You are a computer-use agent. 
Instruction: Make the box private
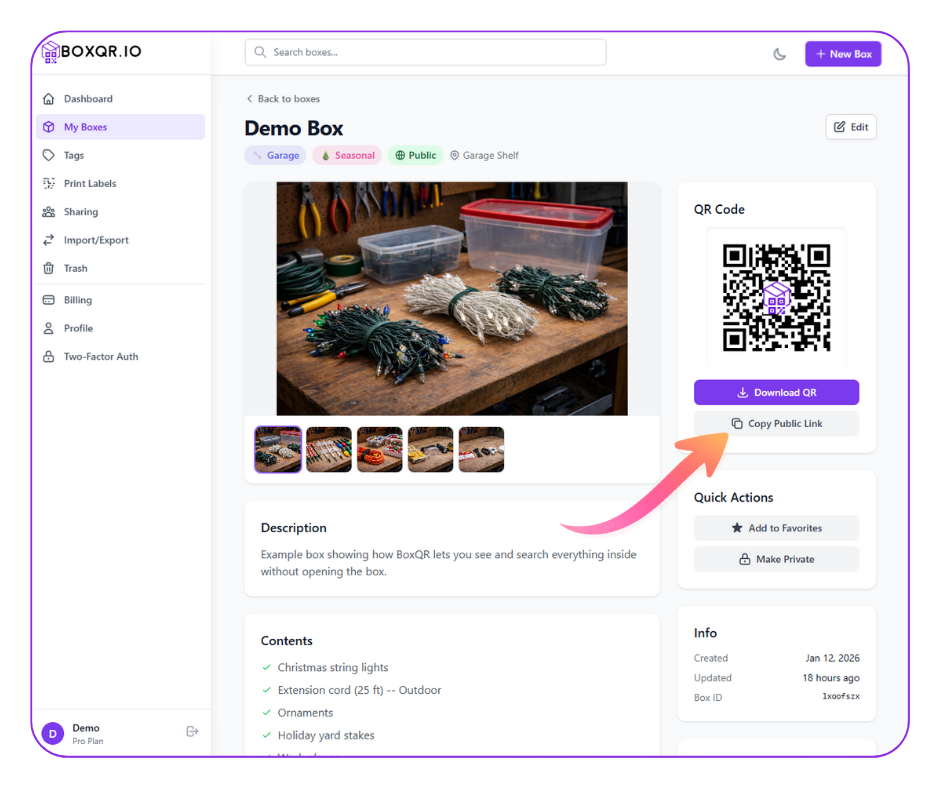[776, 559]
